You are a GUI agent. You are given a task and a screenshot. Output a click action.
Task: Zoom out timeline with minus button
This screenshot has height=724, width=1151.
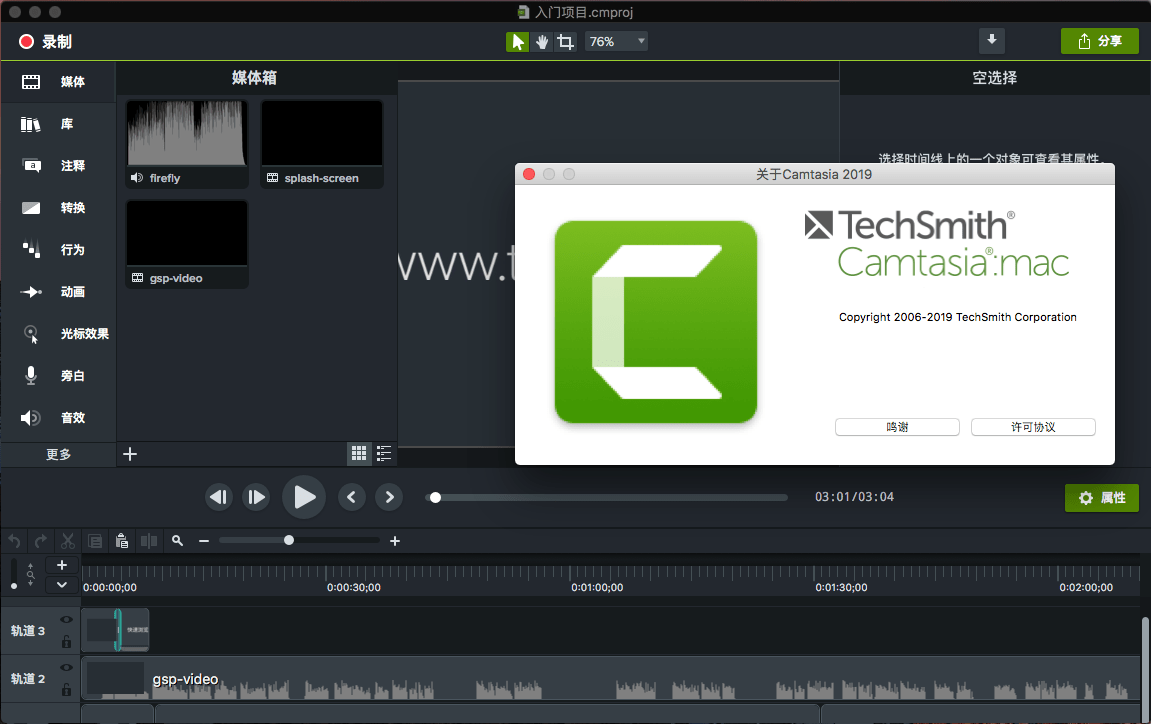(x=204, y=541)
